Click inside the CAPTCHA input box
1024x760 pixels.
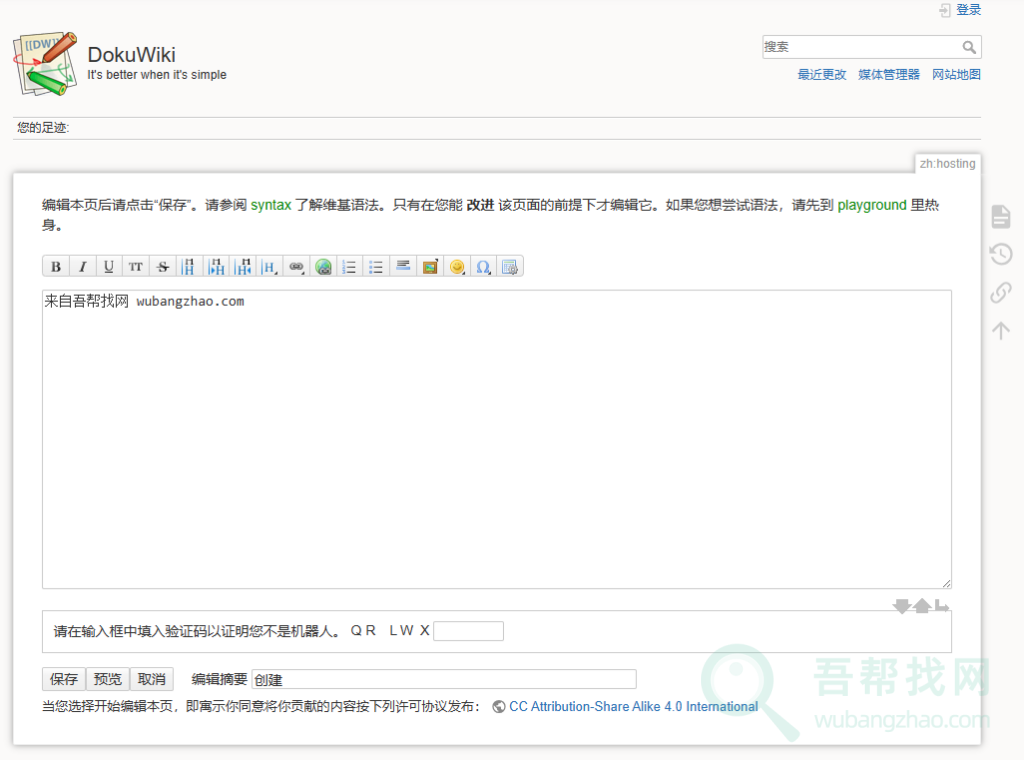point(468,630)
